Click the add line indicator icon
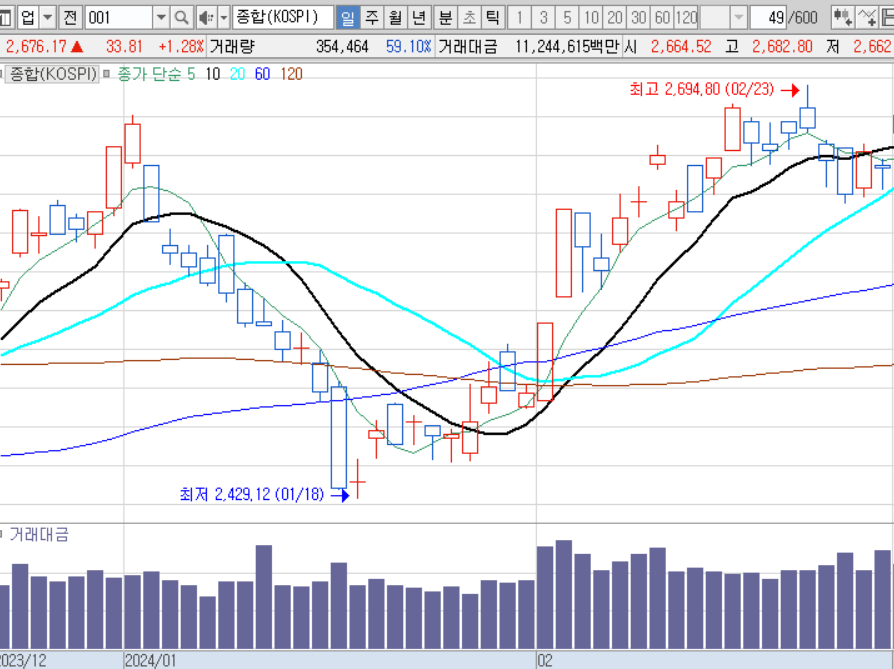 pyautogui.click(x=867, y=18)
